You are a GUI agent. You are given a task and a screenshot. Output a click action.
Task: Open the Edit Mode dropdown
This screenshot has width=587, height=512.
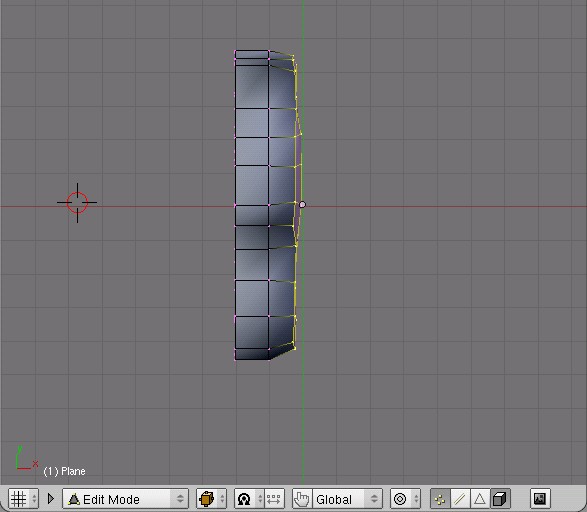coord(125,499)
